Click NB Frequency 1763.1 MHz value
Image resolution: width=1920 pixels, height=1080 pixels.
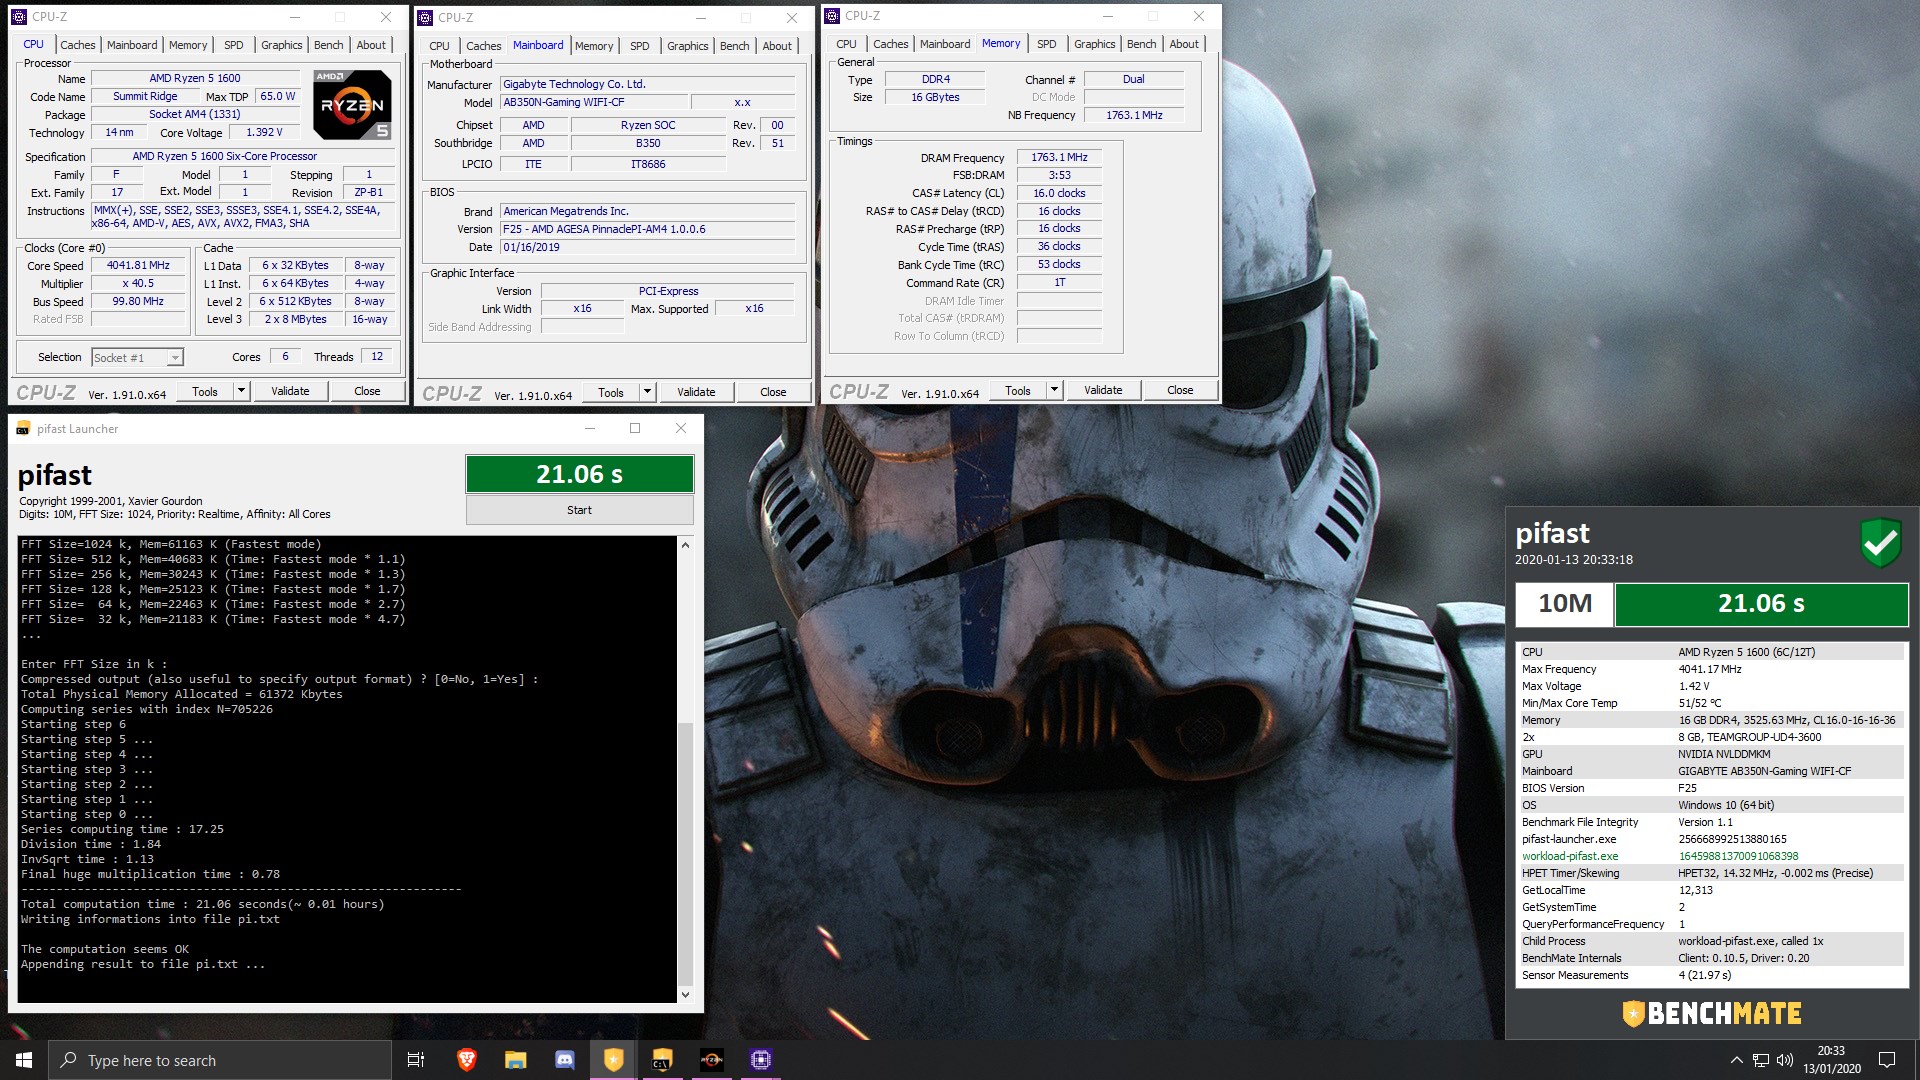pyautogui.click(x=1134, y=115)
